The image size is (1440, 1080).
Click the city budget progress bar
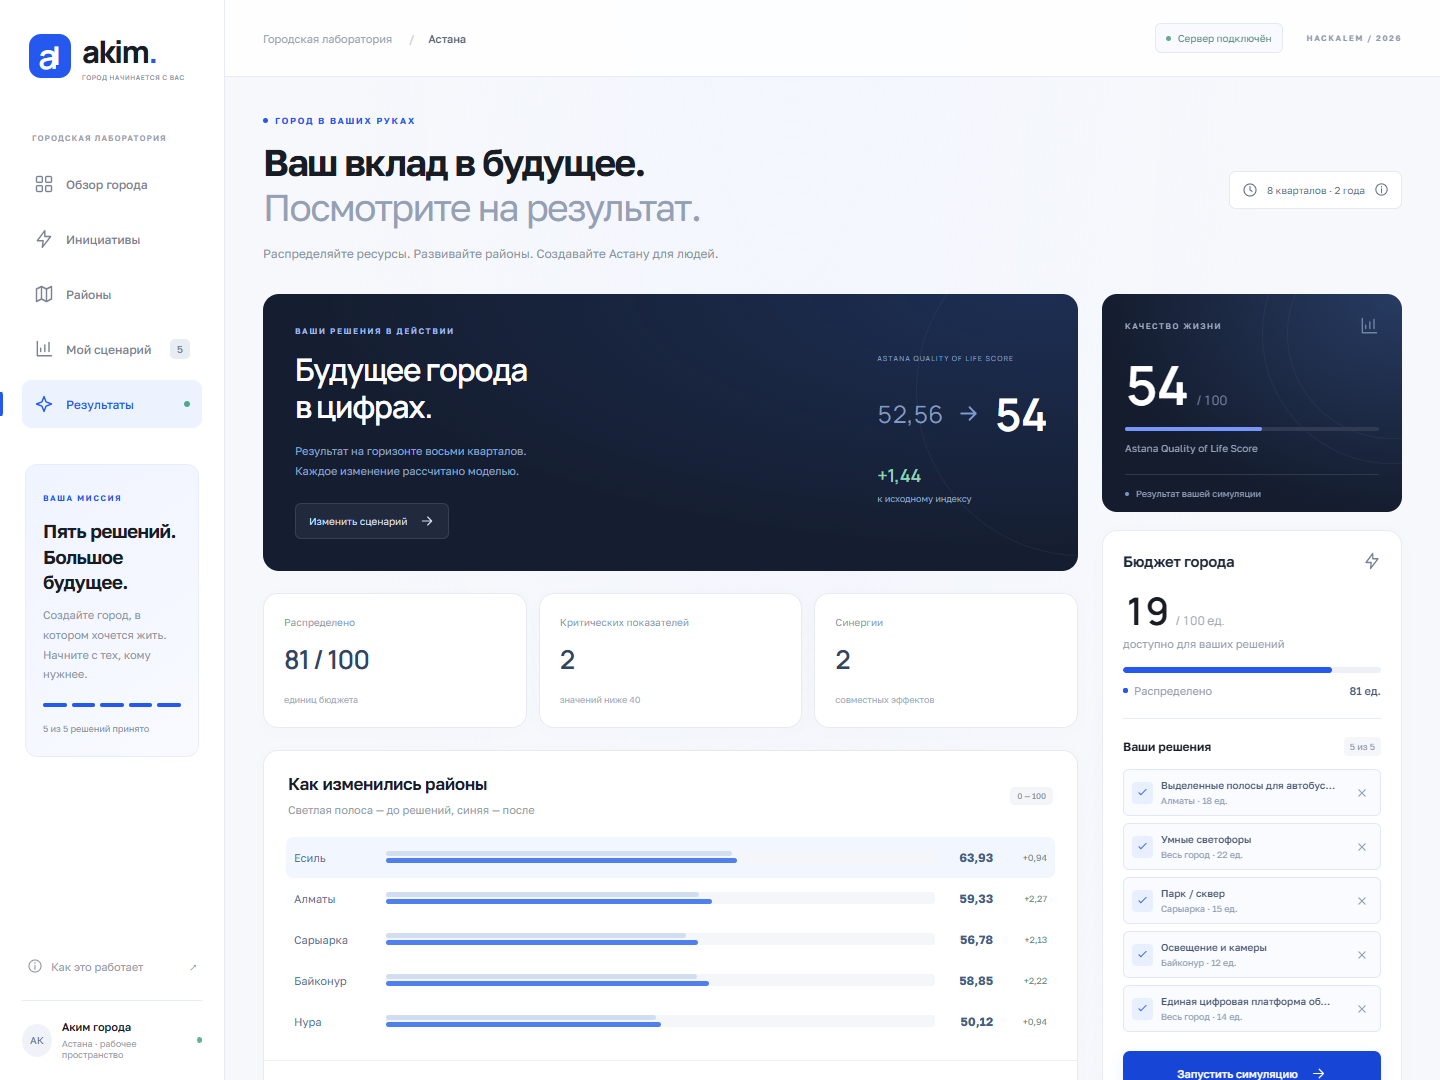(1252, 670)
